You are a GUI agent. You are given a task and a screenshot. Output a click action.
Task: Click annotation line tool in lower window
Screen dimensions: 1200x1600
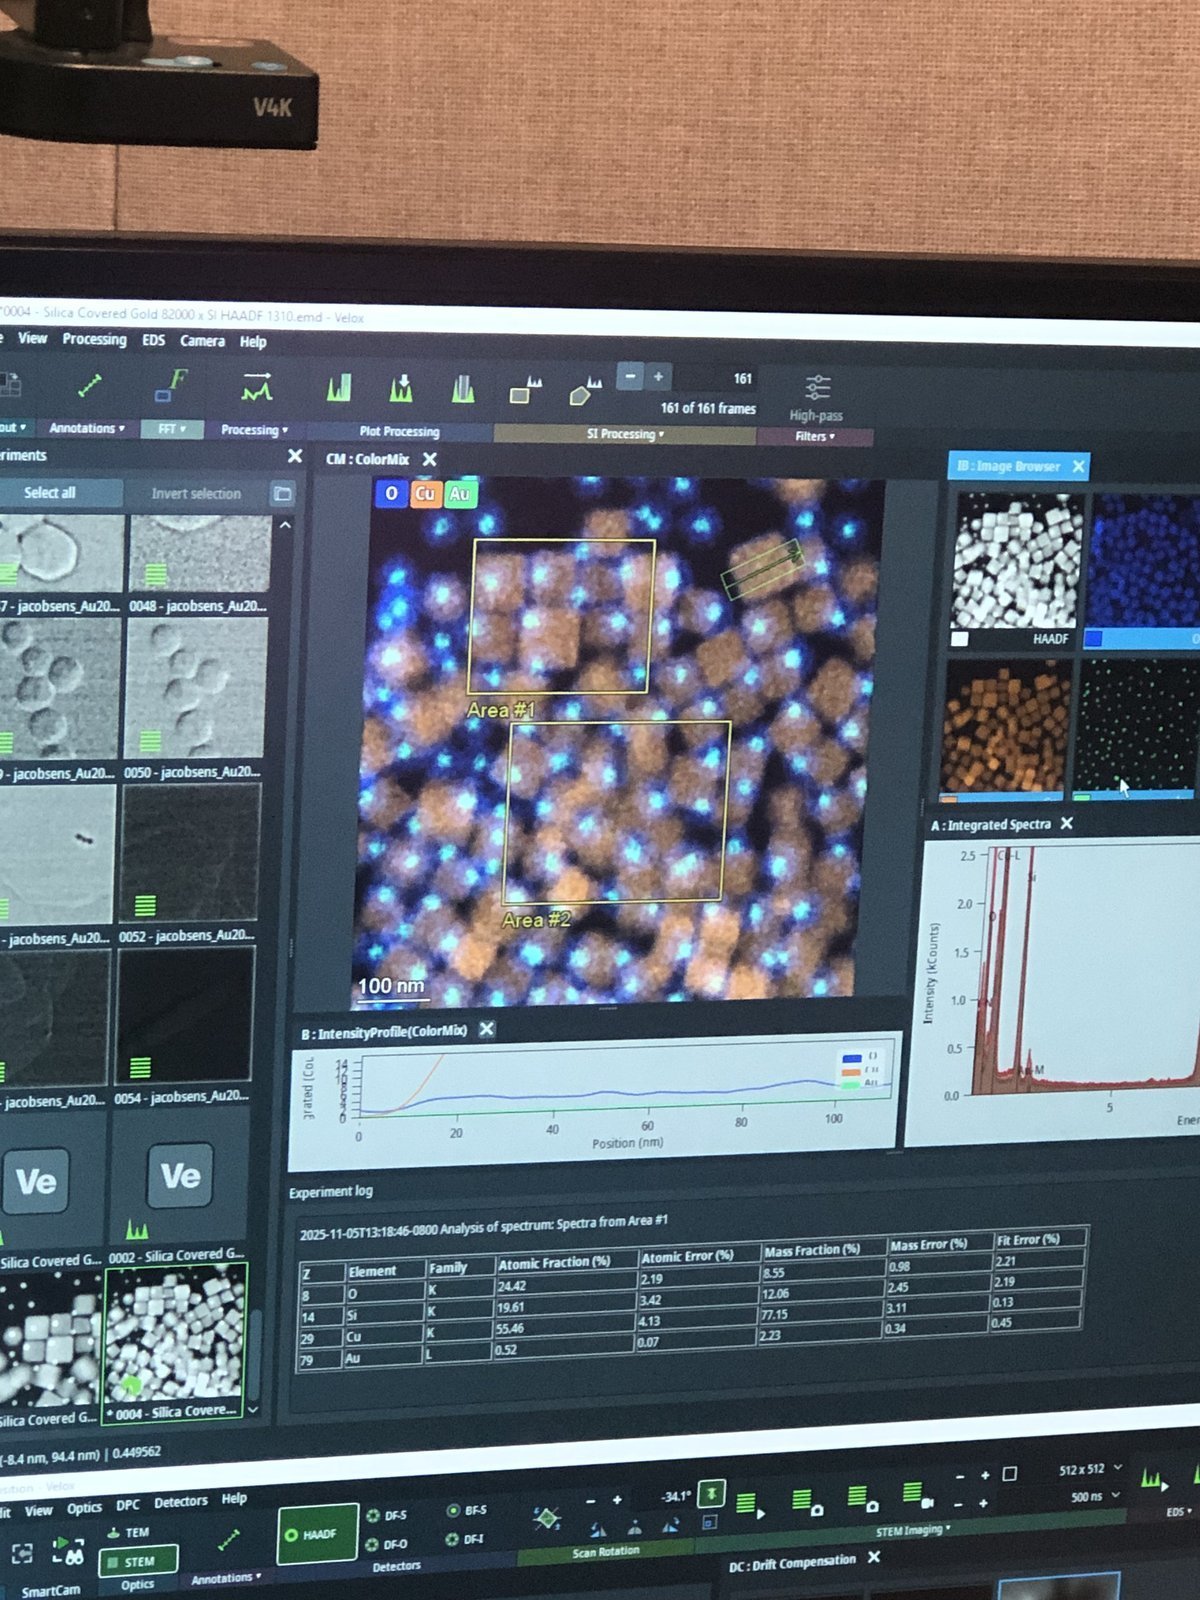tap(228, 1541)
